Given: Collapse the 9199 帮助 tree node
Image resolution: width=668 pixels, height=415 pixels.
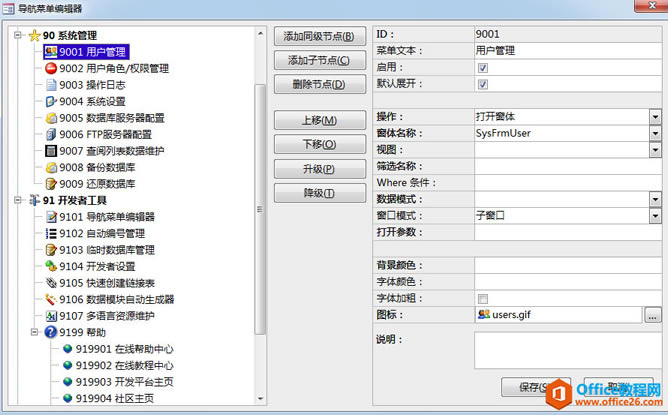Looking at the screenshot, I should (34, 332).
